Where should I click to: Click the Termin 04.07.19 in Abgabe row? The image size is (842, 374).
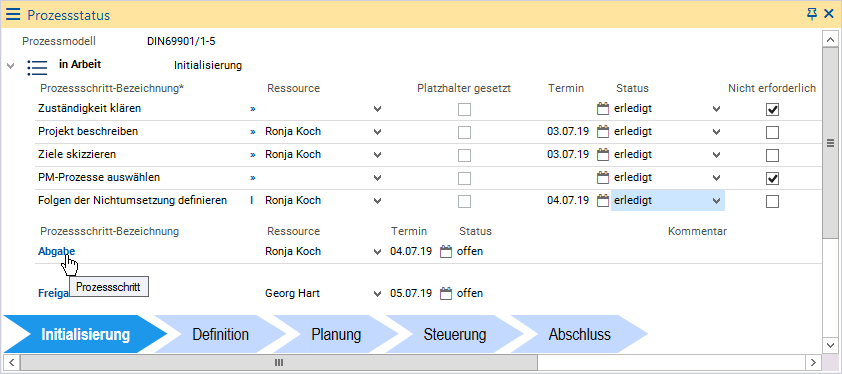pyautogui.click(x=411, y=251)
